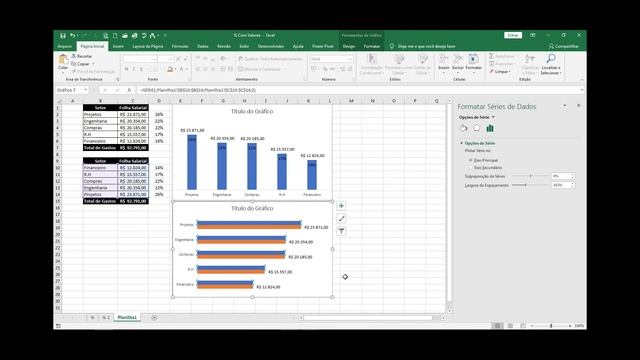
Task: Select the Eixo Principal radio button
Action: pos(471,160)
